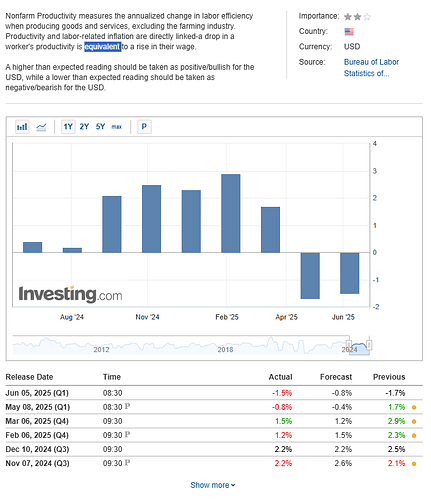Select the max time range

117,127
